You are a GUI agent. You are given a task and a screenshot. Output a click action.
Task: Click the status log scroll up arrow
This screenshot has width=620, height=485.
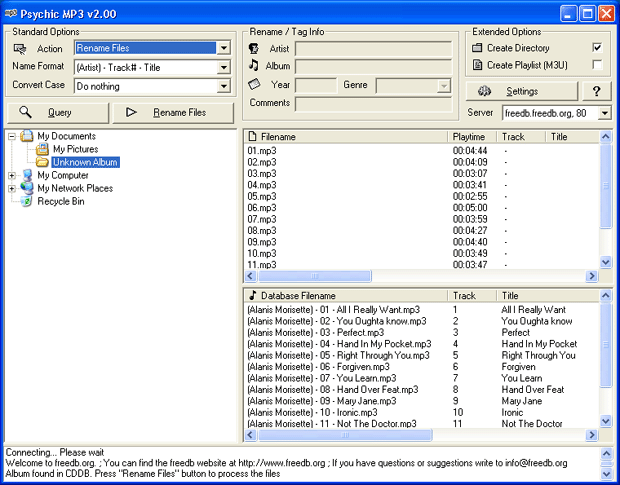point(606,453)
